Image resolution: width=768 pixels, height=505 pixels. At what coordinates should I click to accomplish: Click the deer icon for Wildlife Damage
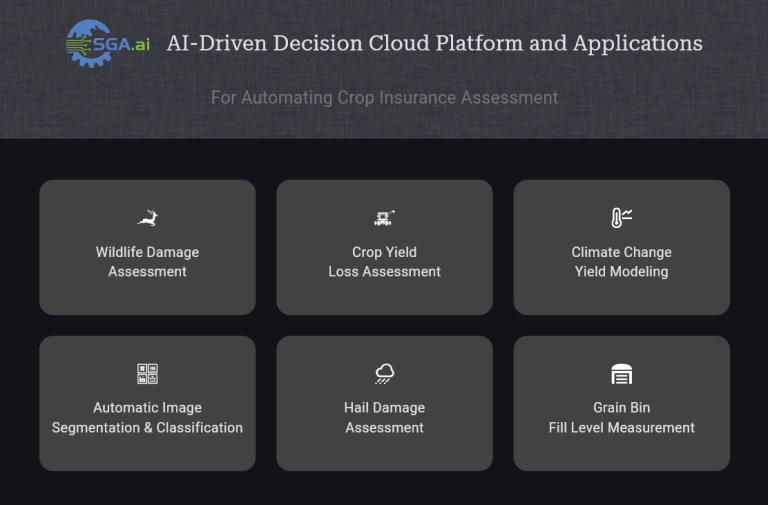[x=147, y=218]
